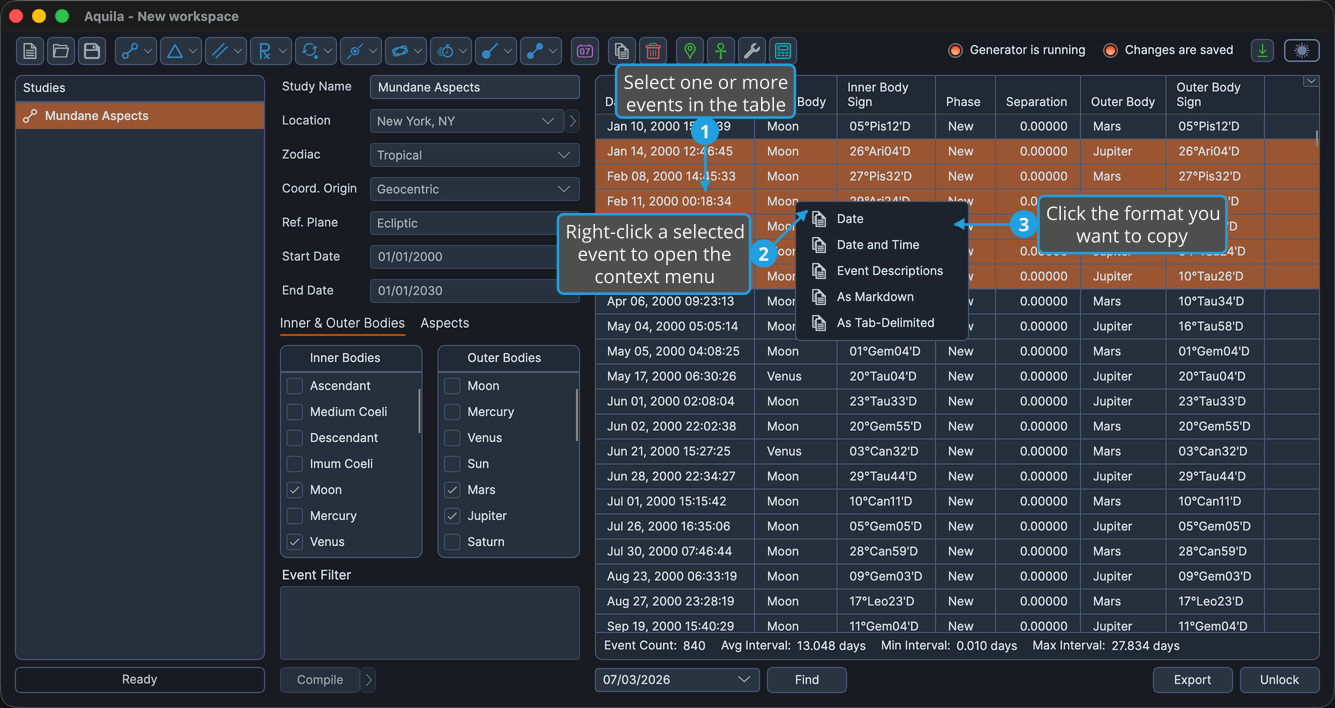Click the sun theme toggle icon

[1301, 51]
